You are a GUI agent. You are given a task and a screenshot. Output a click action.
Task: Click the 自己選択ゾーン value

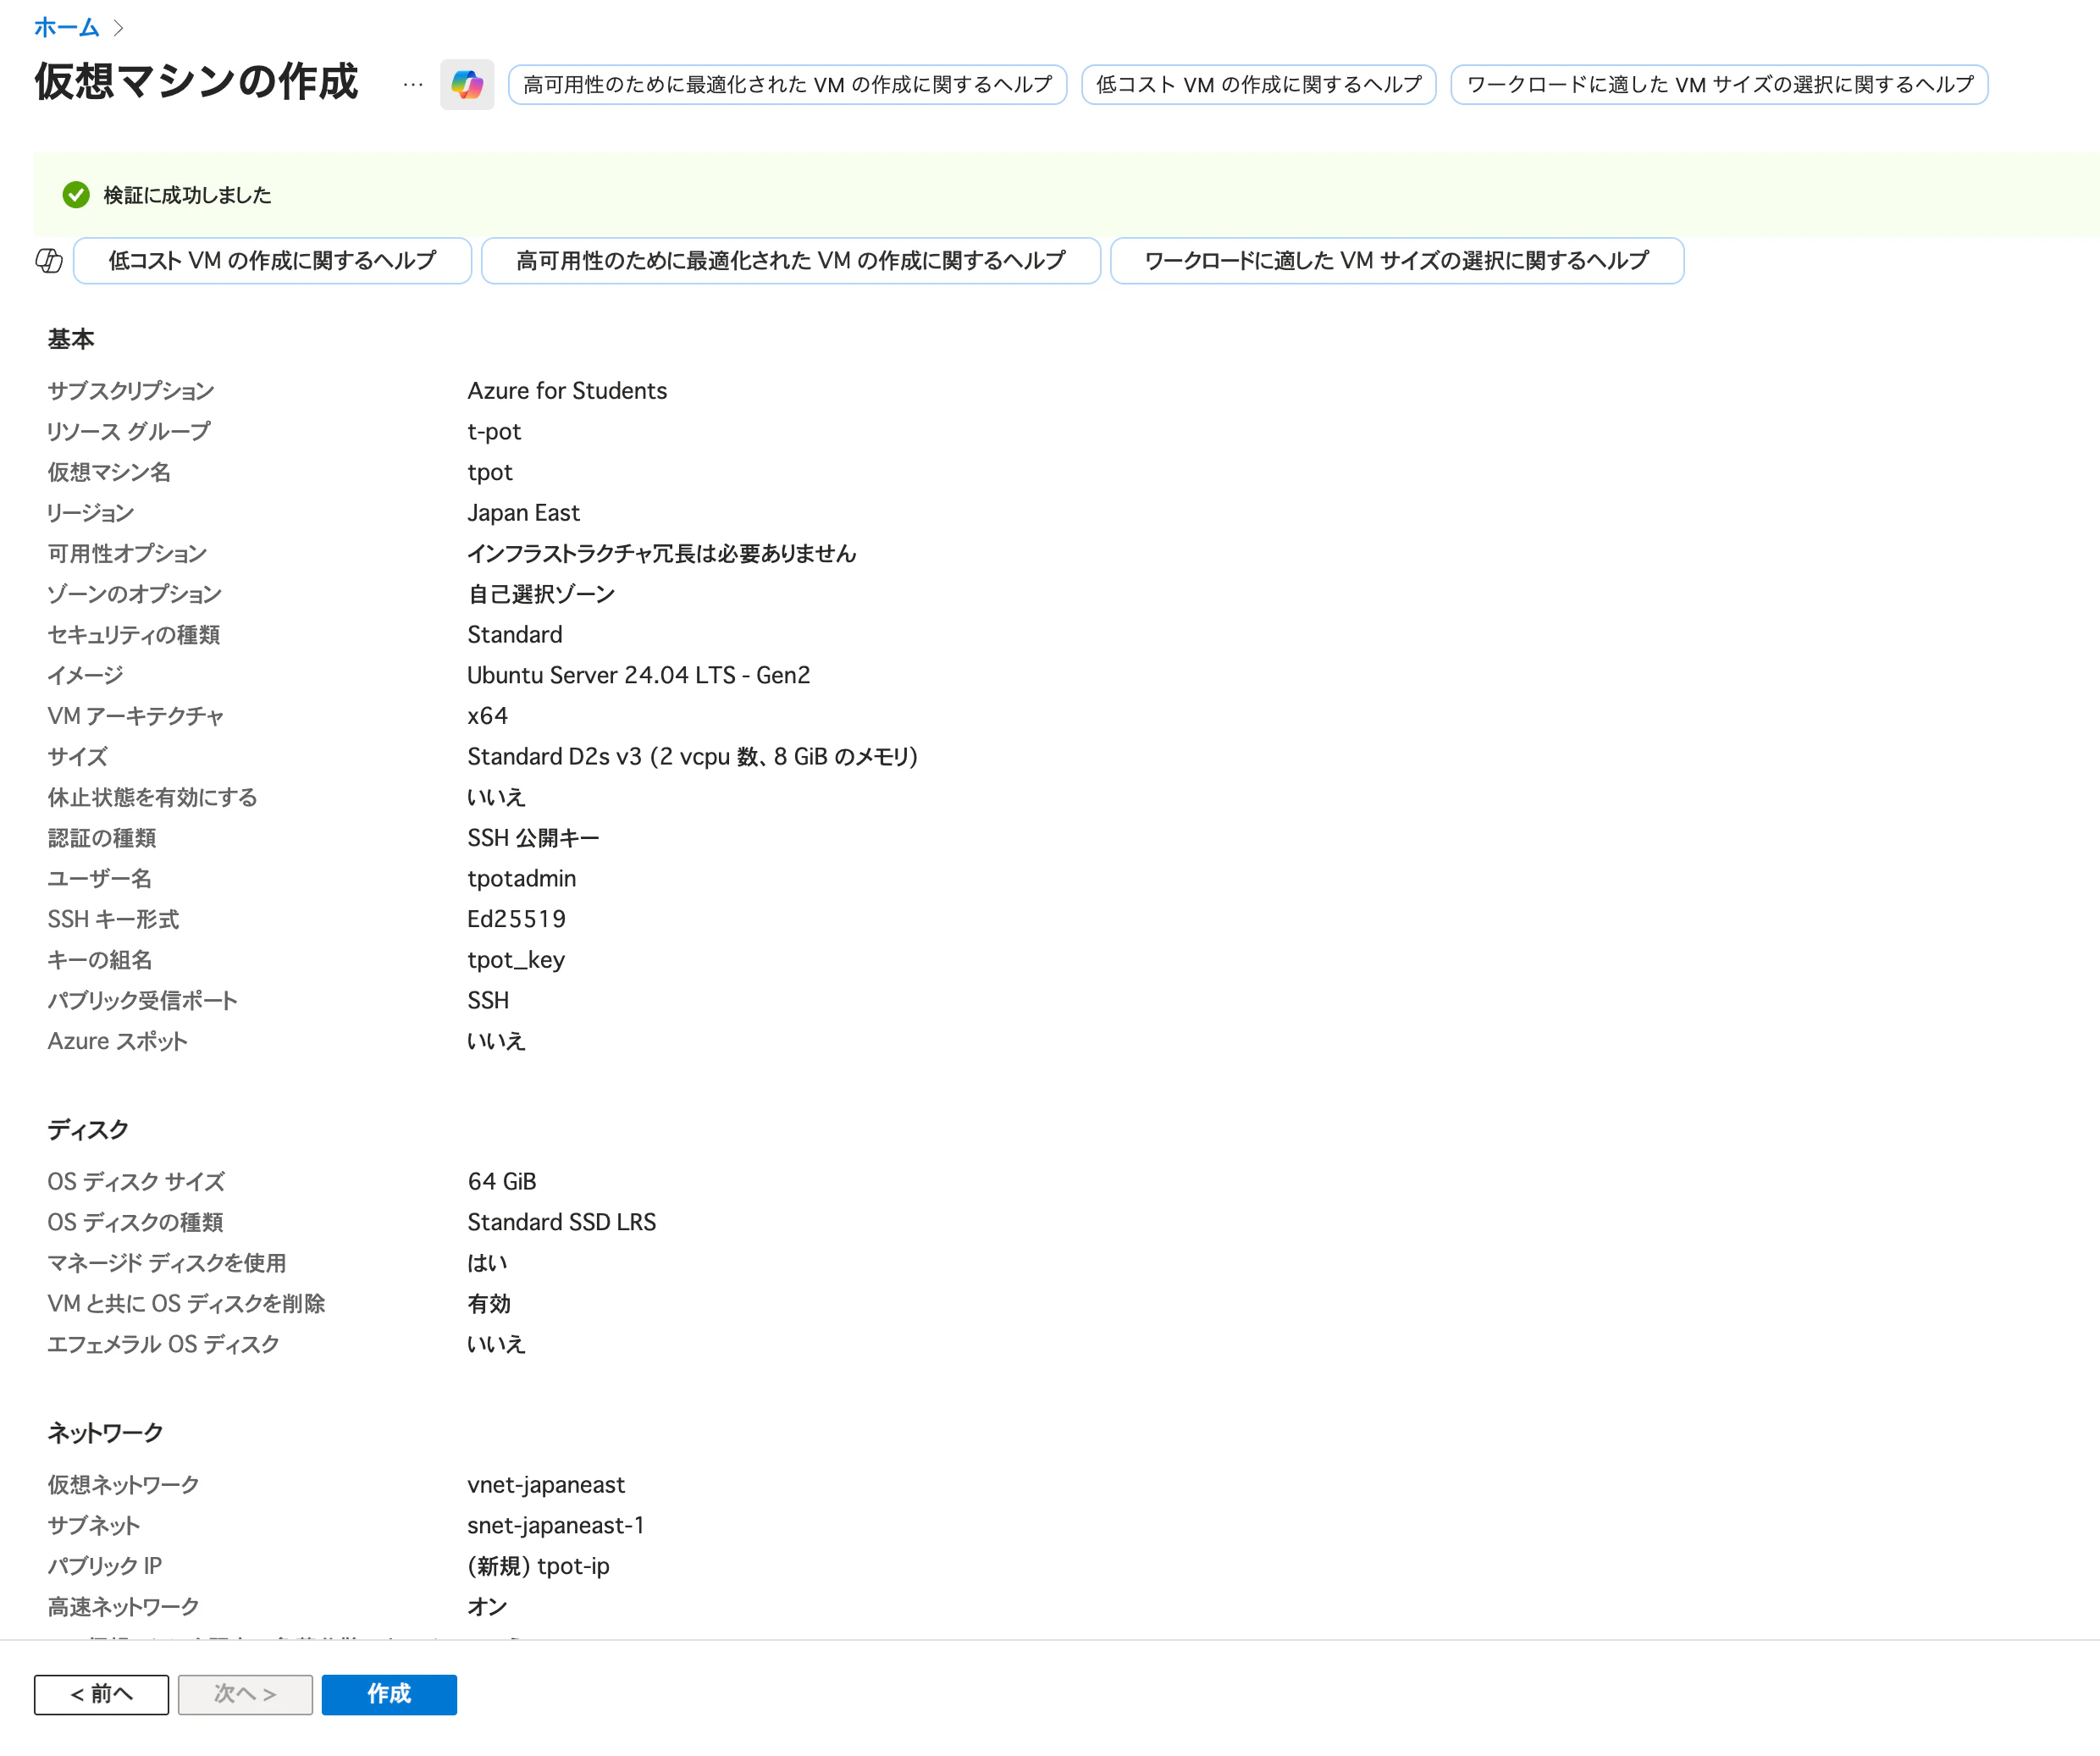(x=541, y=594)
